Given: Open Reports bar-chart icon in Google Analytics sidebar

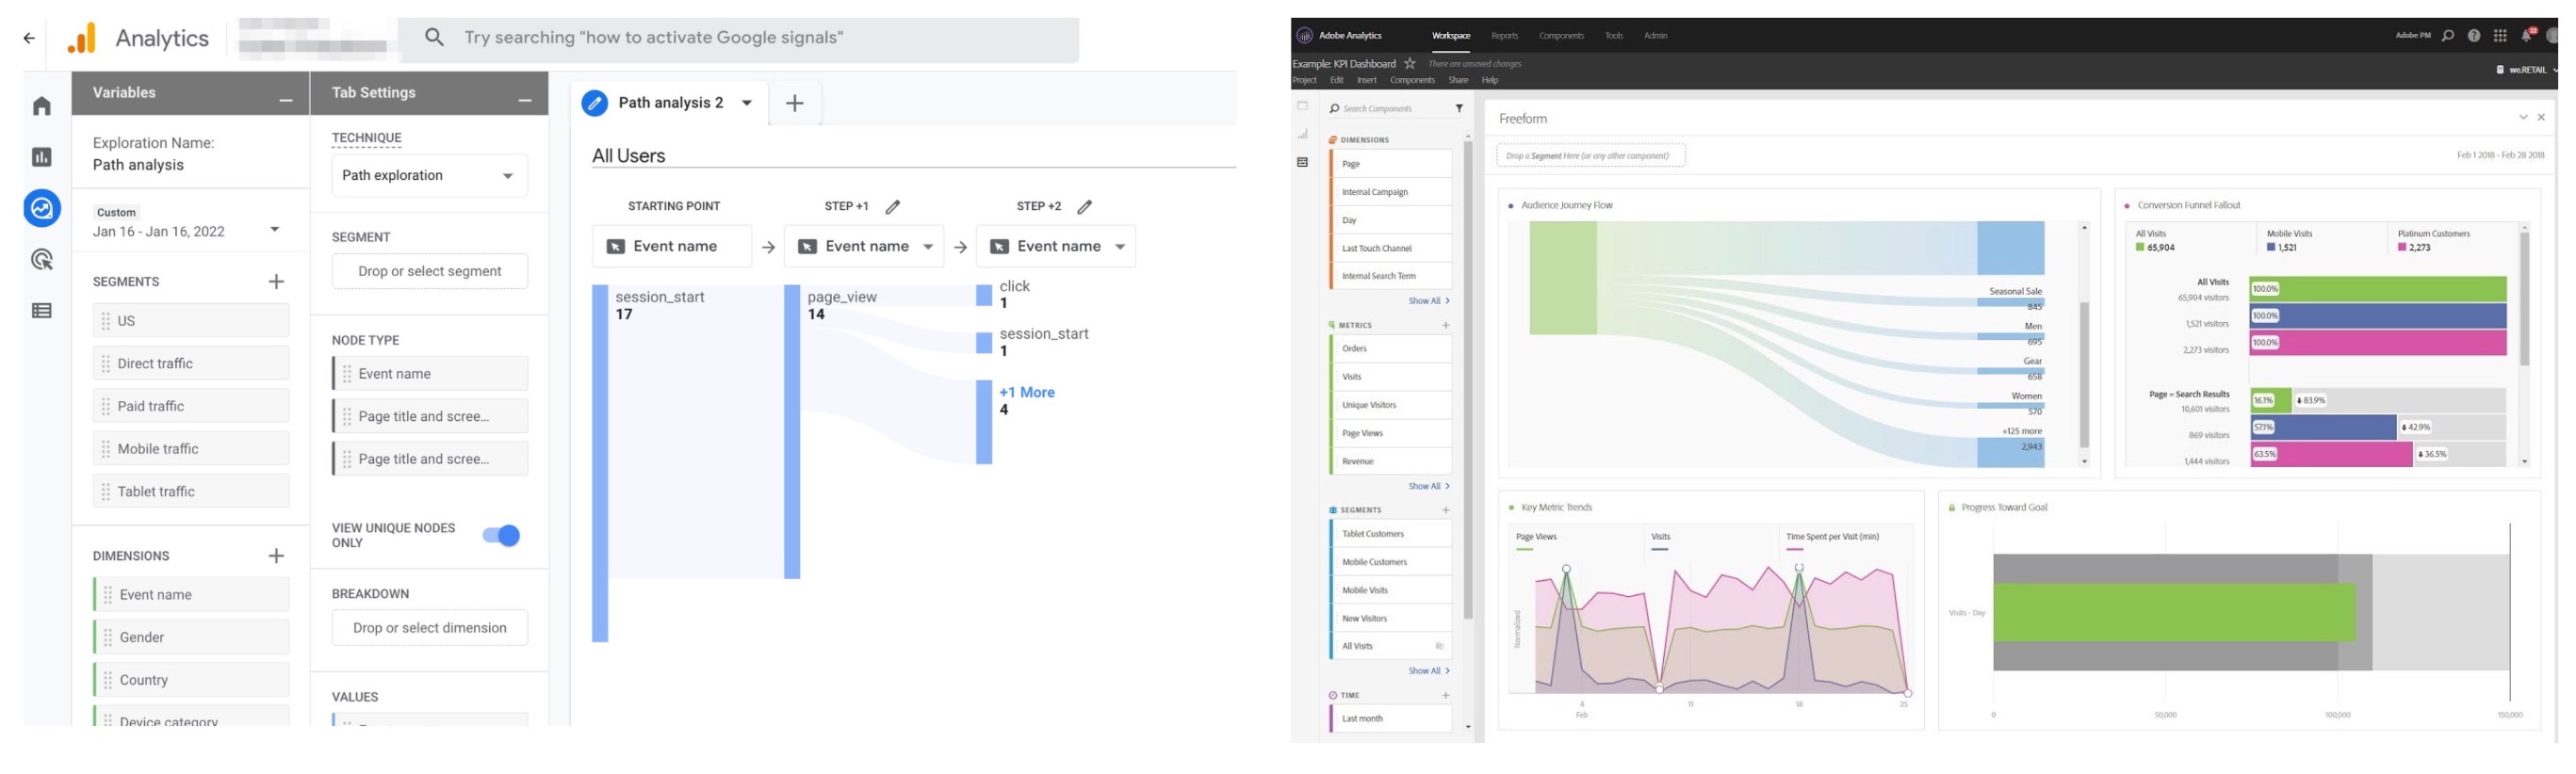Looking at the screenshot, I should 42,157.
